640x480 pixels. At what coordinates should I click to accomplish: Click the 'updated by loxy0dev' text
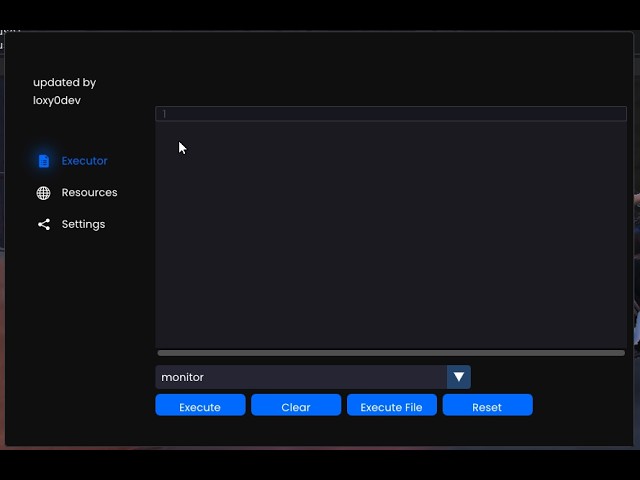pyautogui.click(x=64, y=91)
